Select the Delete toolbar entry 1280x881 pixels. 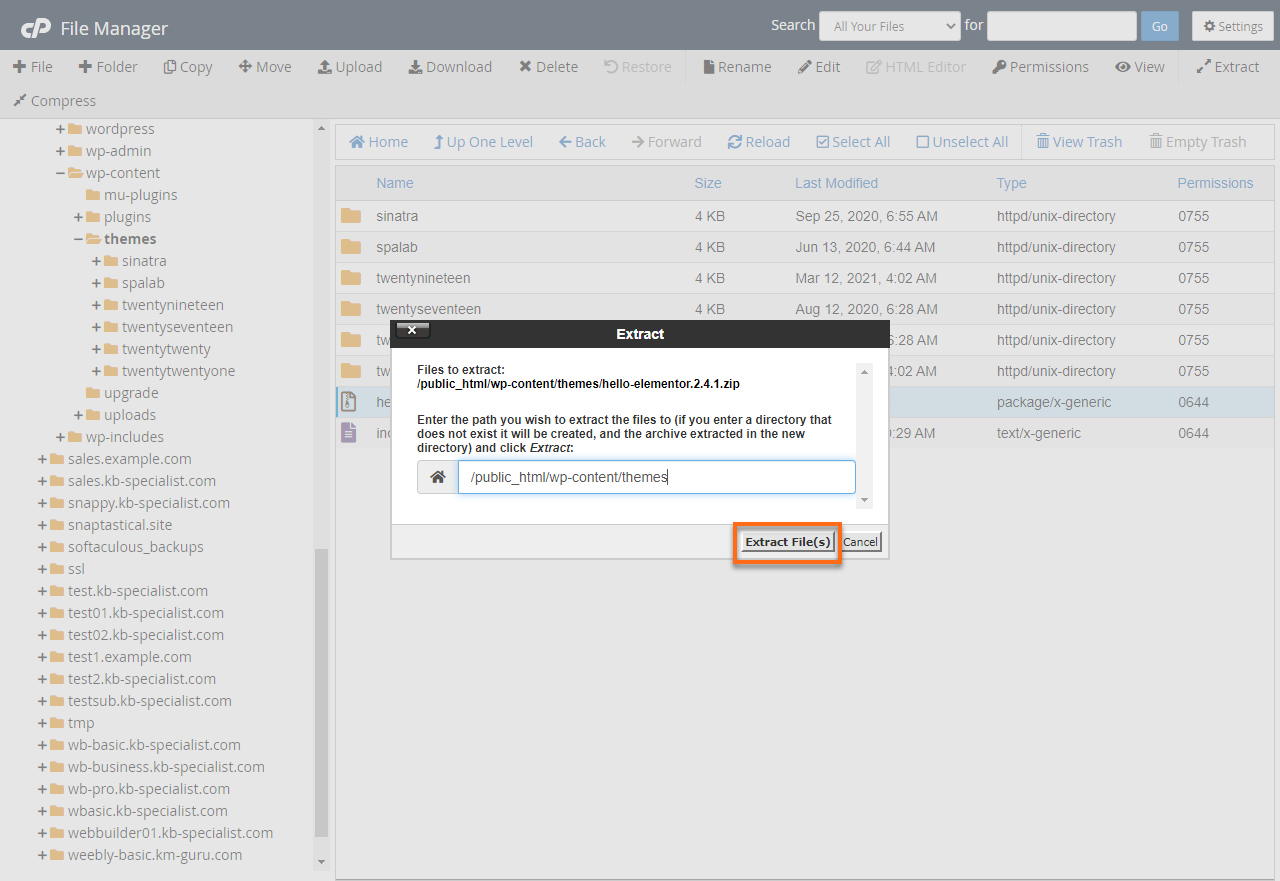point(548,66)
